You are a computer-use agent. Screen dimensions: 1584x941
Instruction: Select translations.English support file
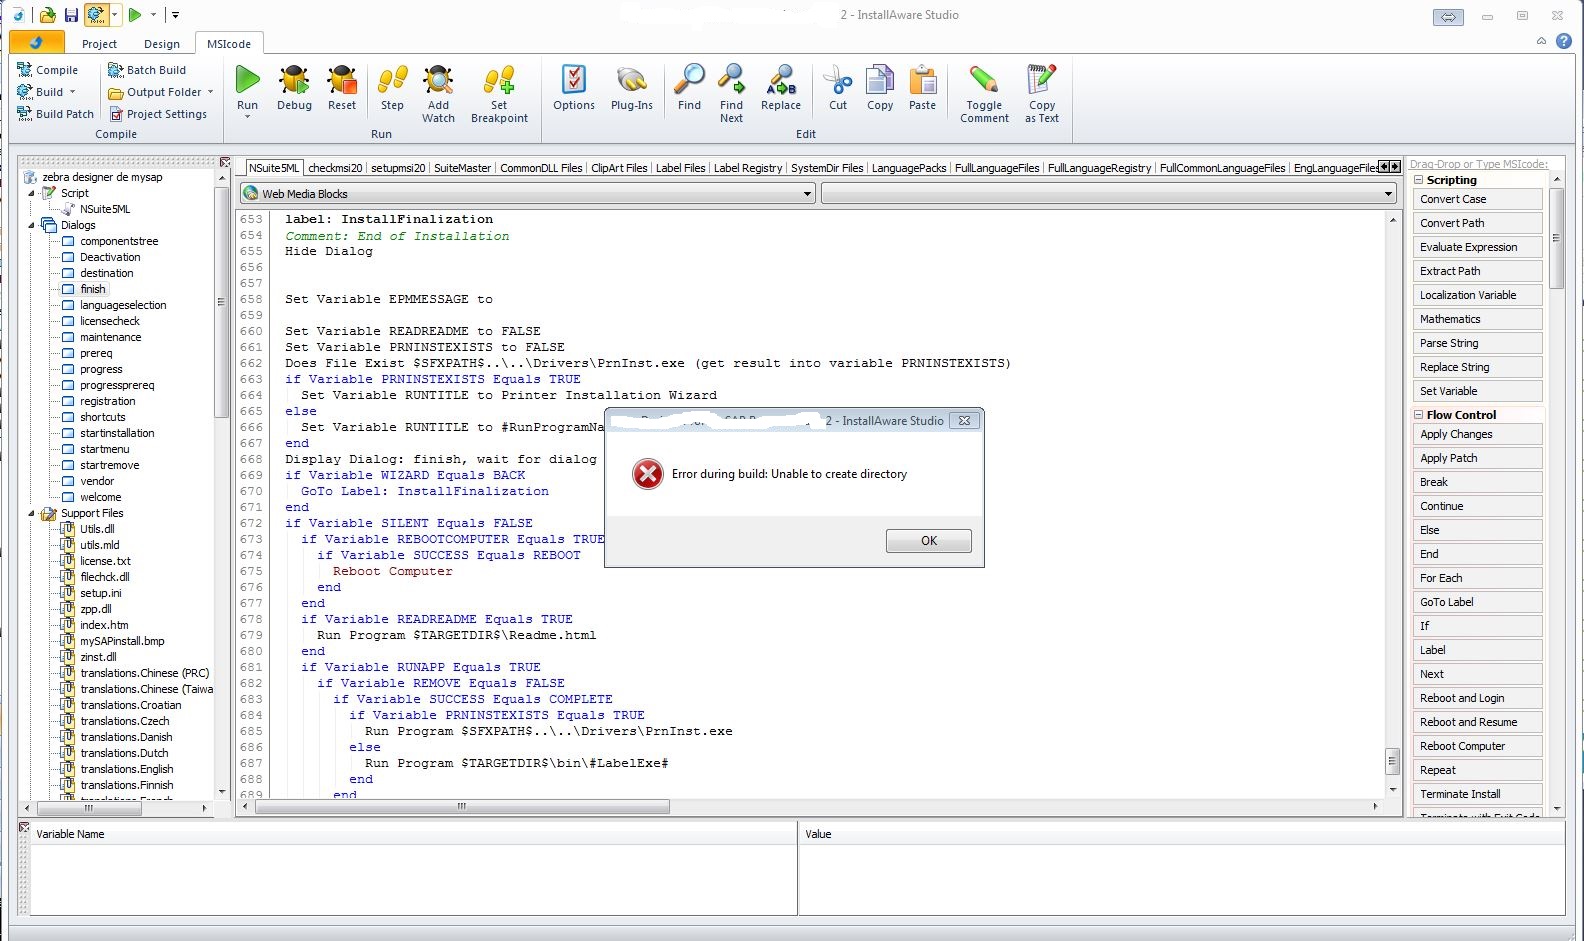(x=127, y=769)
